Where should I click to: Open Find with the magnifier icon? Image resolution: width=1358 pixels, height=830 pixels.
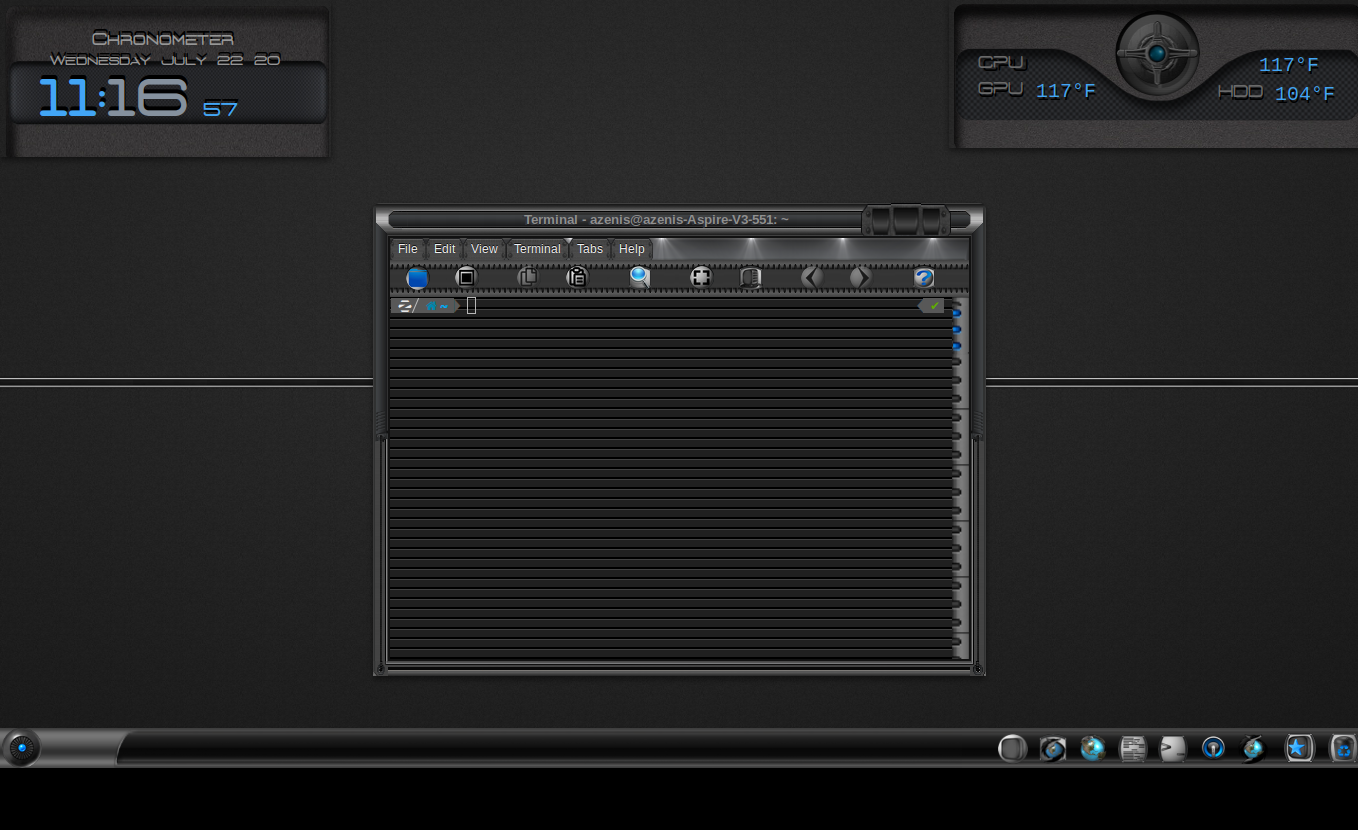[x=639, y=277]
